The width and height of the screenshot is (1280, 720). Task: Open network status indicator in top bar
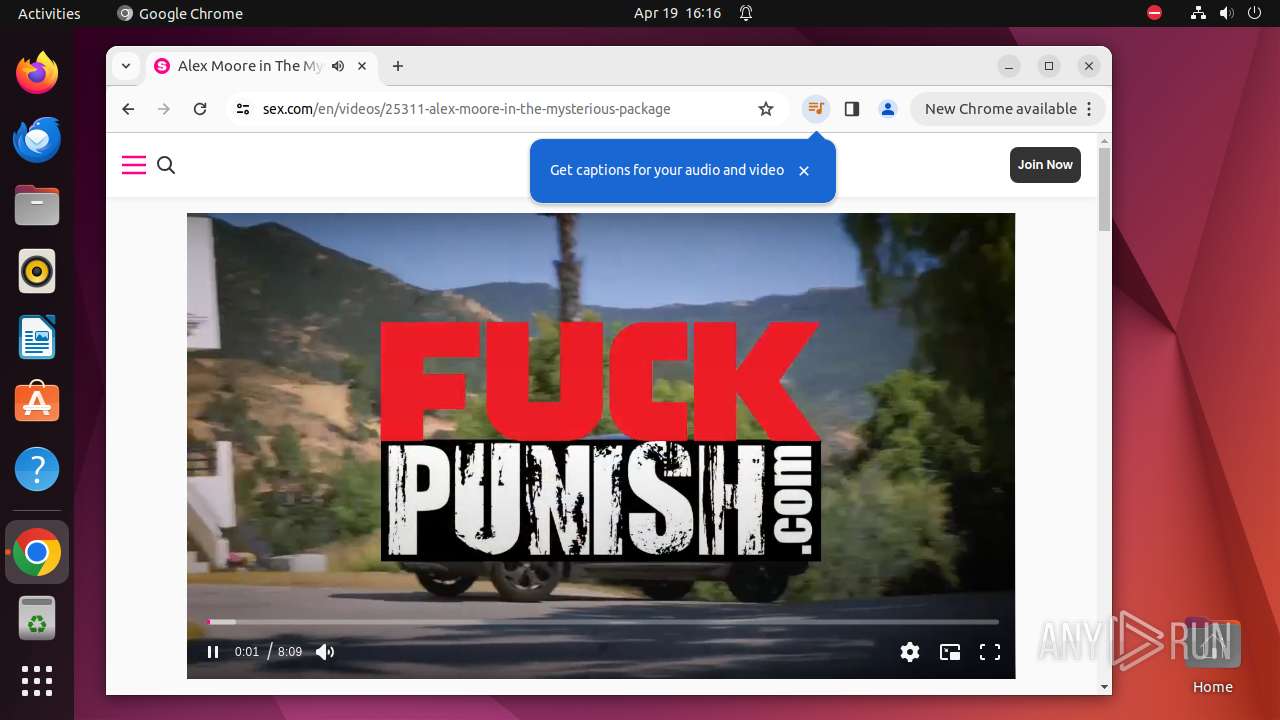click(x=1198, y=13)
